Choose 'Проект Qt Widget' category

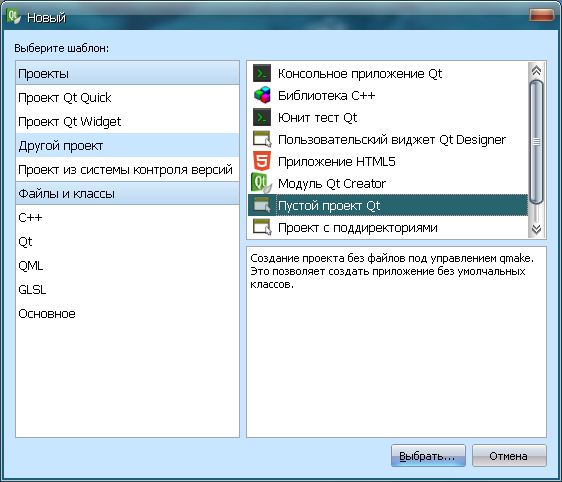[x=127, y=121]
